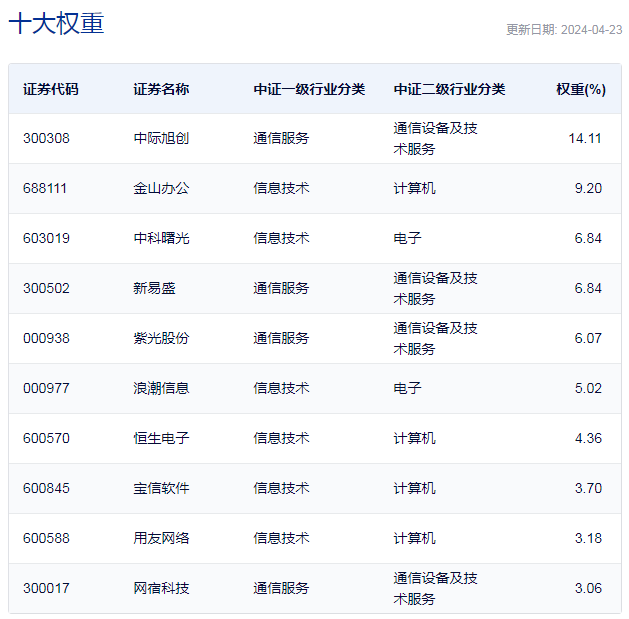The image size is (629, 619).
Task: Select stock name 金山办公
Action: 161,188
